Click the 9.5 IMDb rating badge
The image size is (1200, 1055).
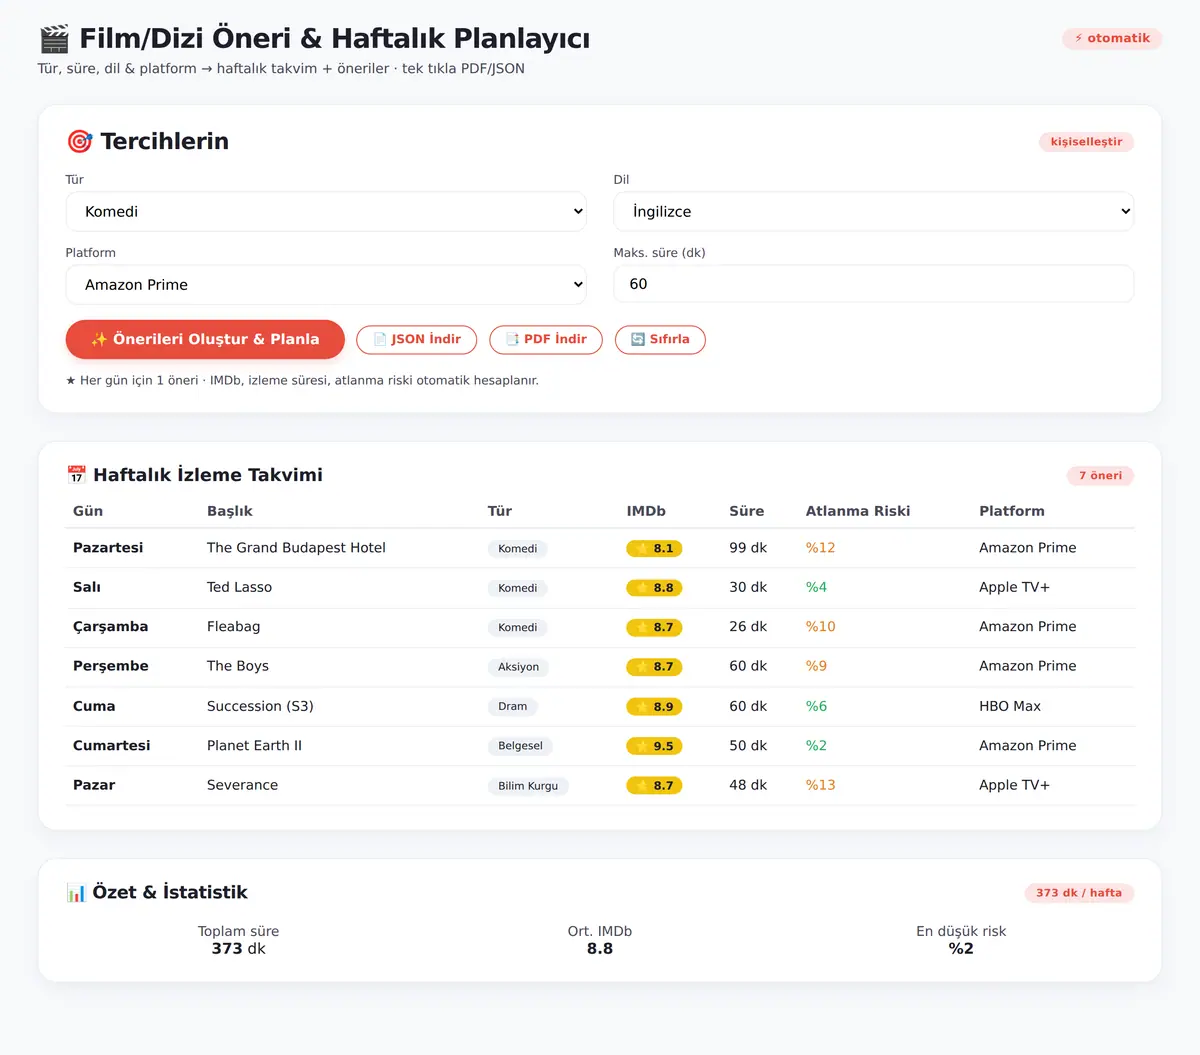[655, 746]
